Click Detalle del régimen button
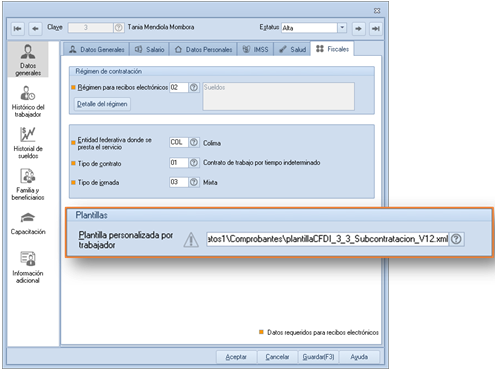The image size is (495, 371). [x=102, y=104]
